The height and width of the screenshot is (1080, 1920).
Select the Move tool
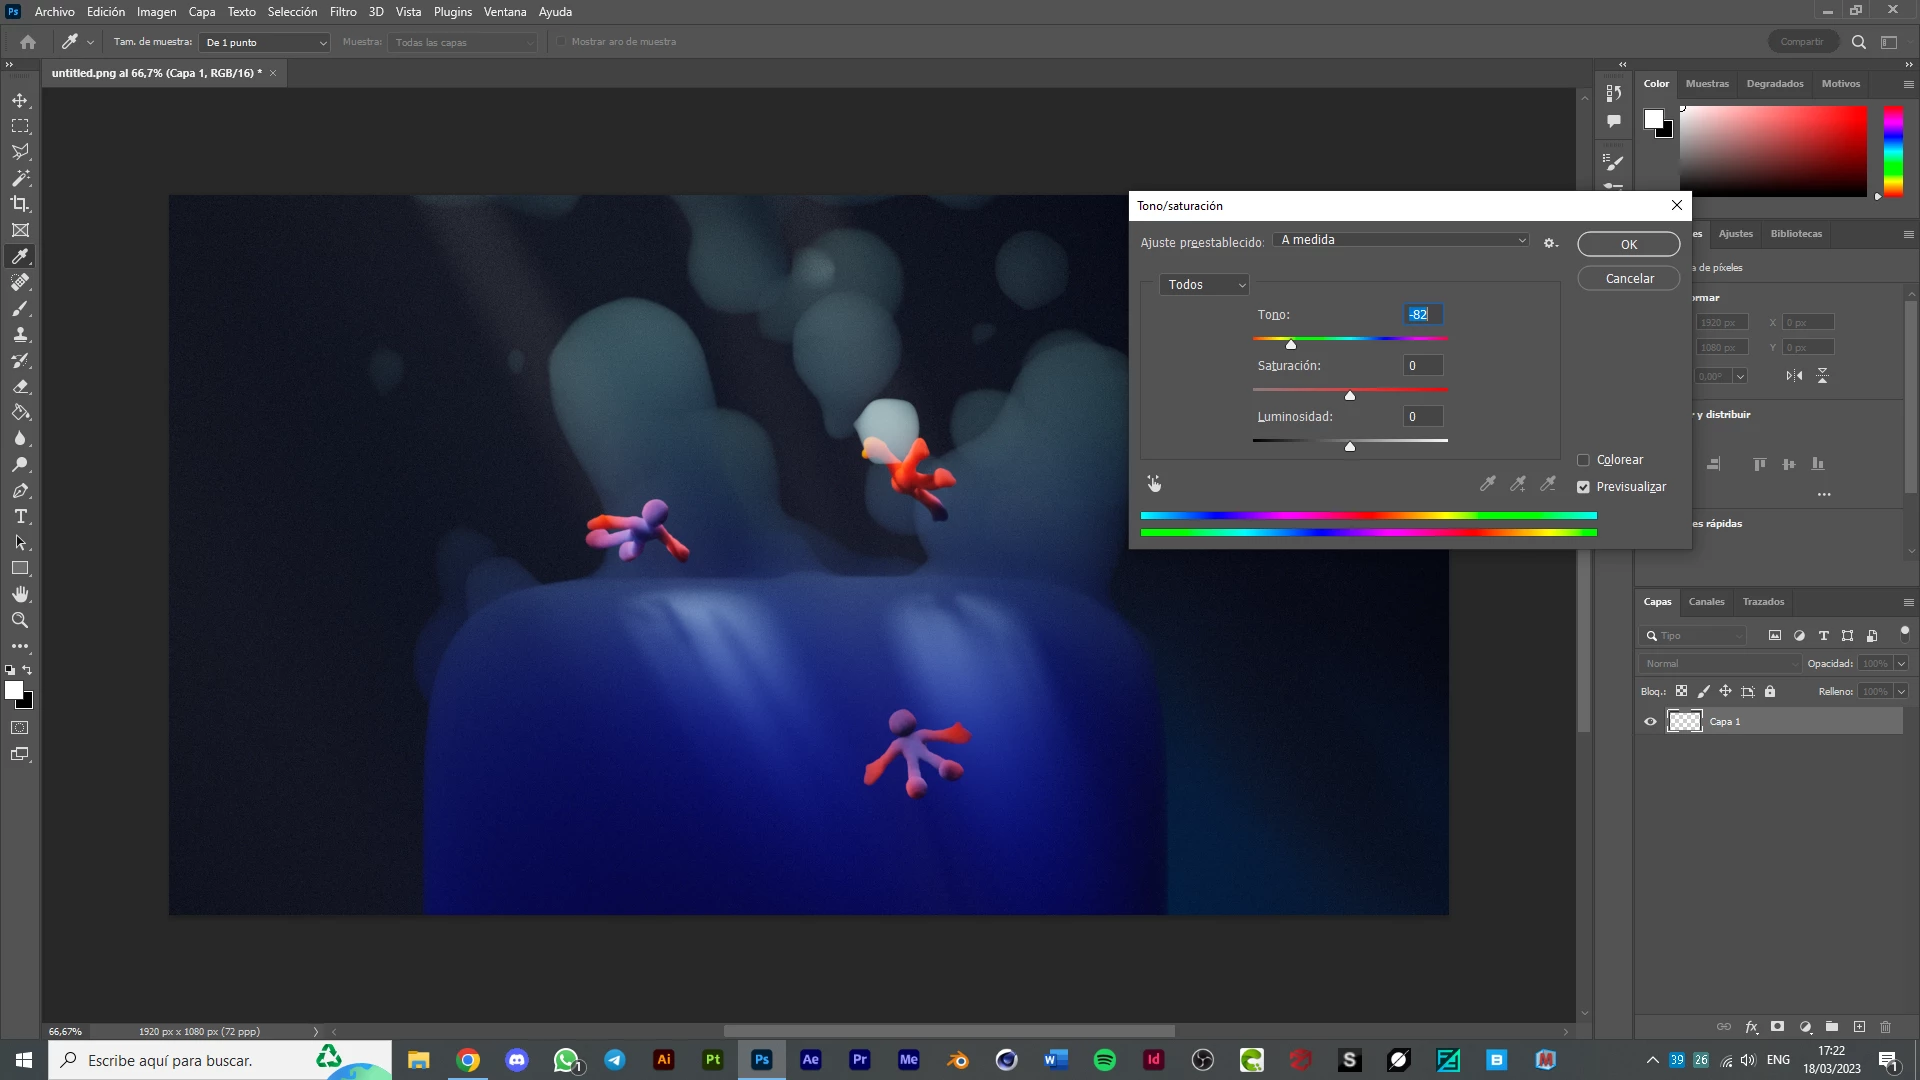tap(20, 100)
